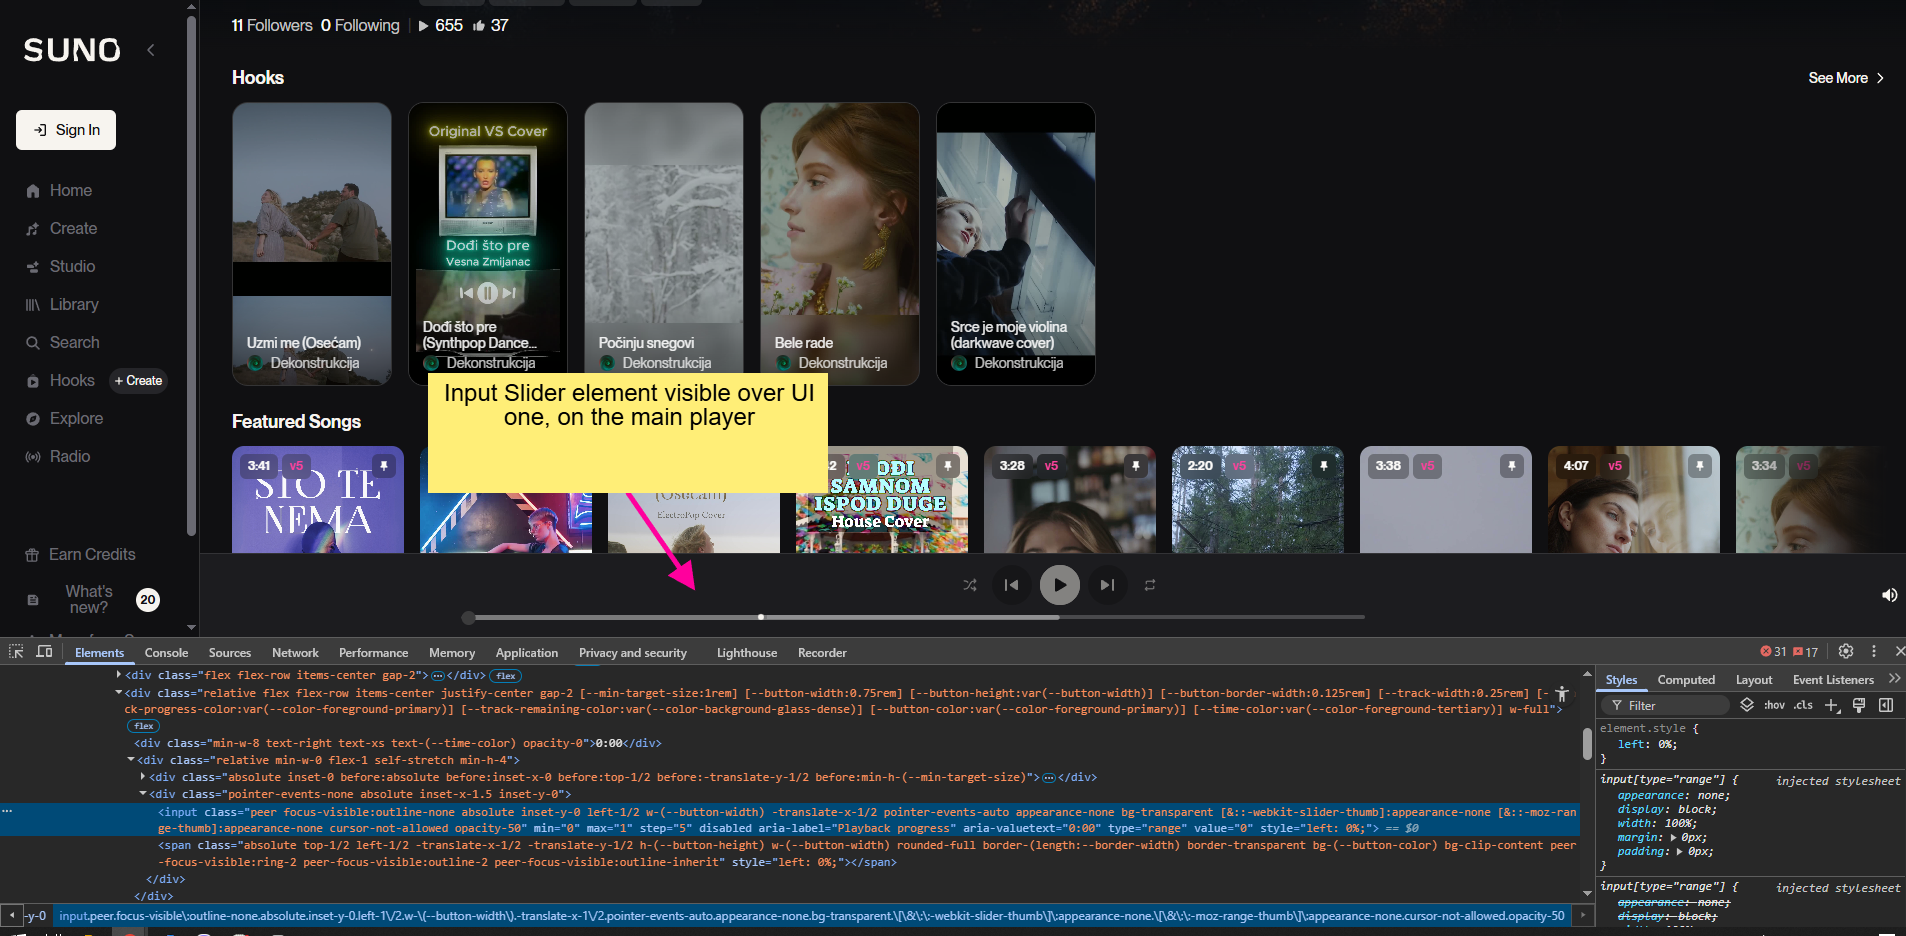Toggle the .cls element classes panel
Image resolution: width=1906 pixels, height=936 pixels.
(1803, 706)
